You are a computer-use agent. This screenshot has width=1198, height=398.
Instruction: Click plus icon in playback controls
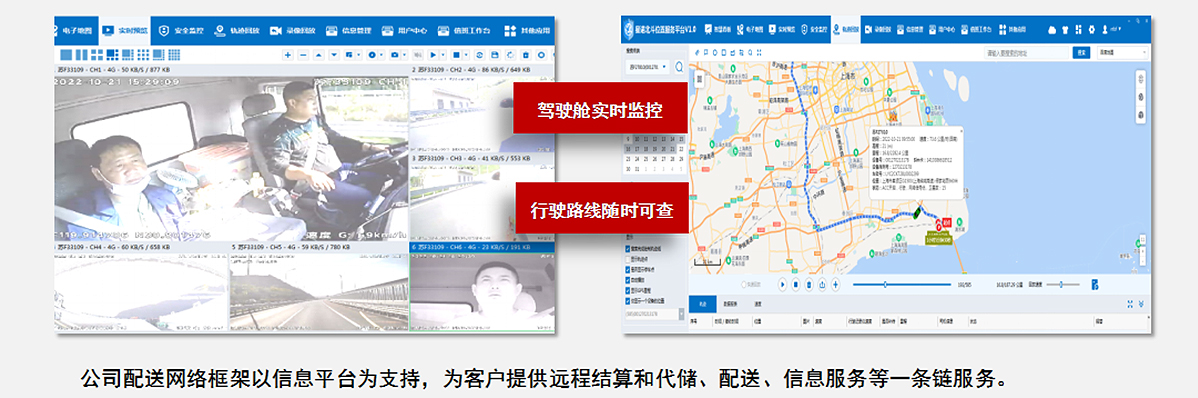click(836, 284)
